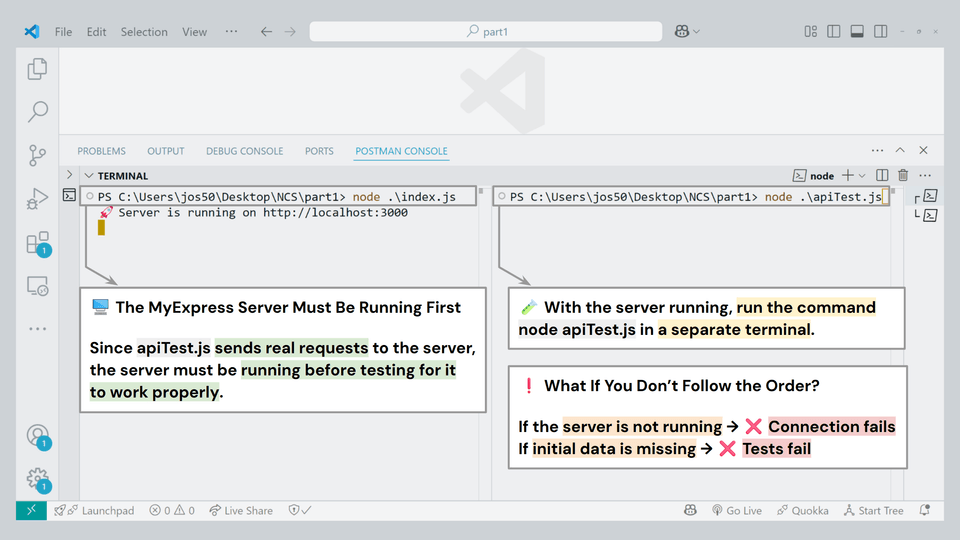Open panel views and more actions ellipsis

(x=877, y=150)
